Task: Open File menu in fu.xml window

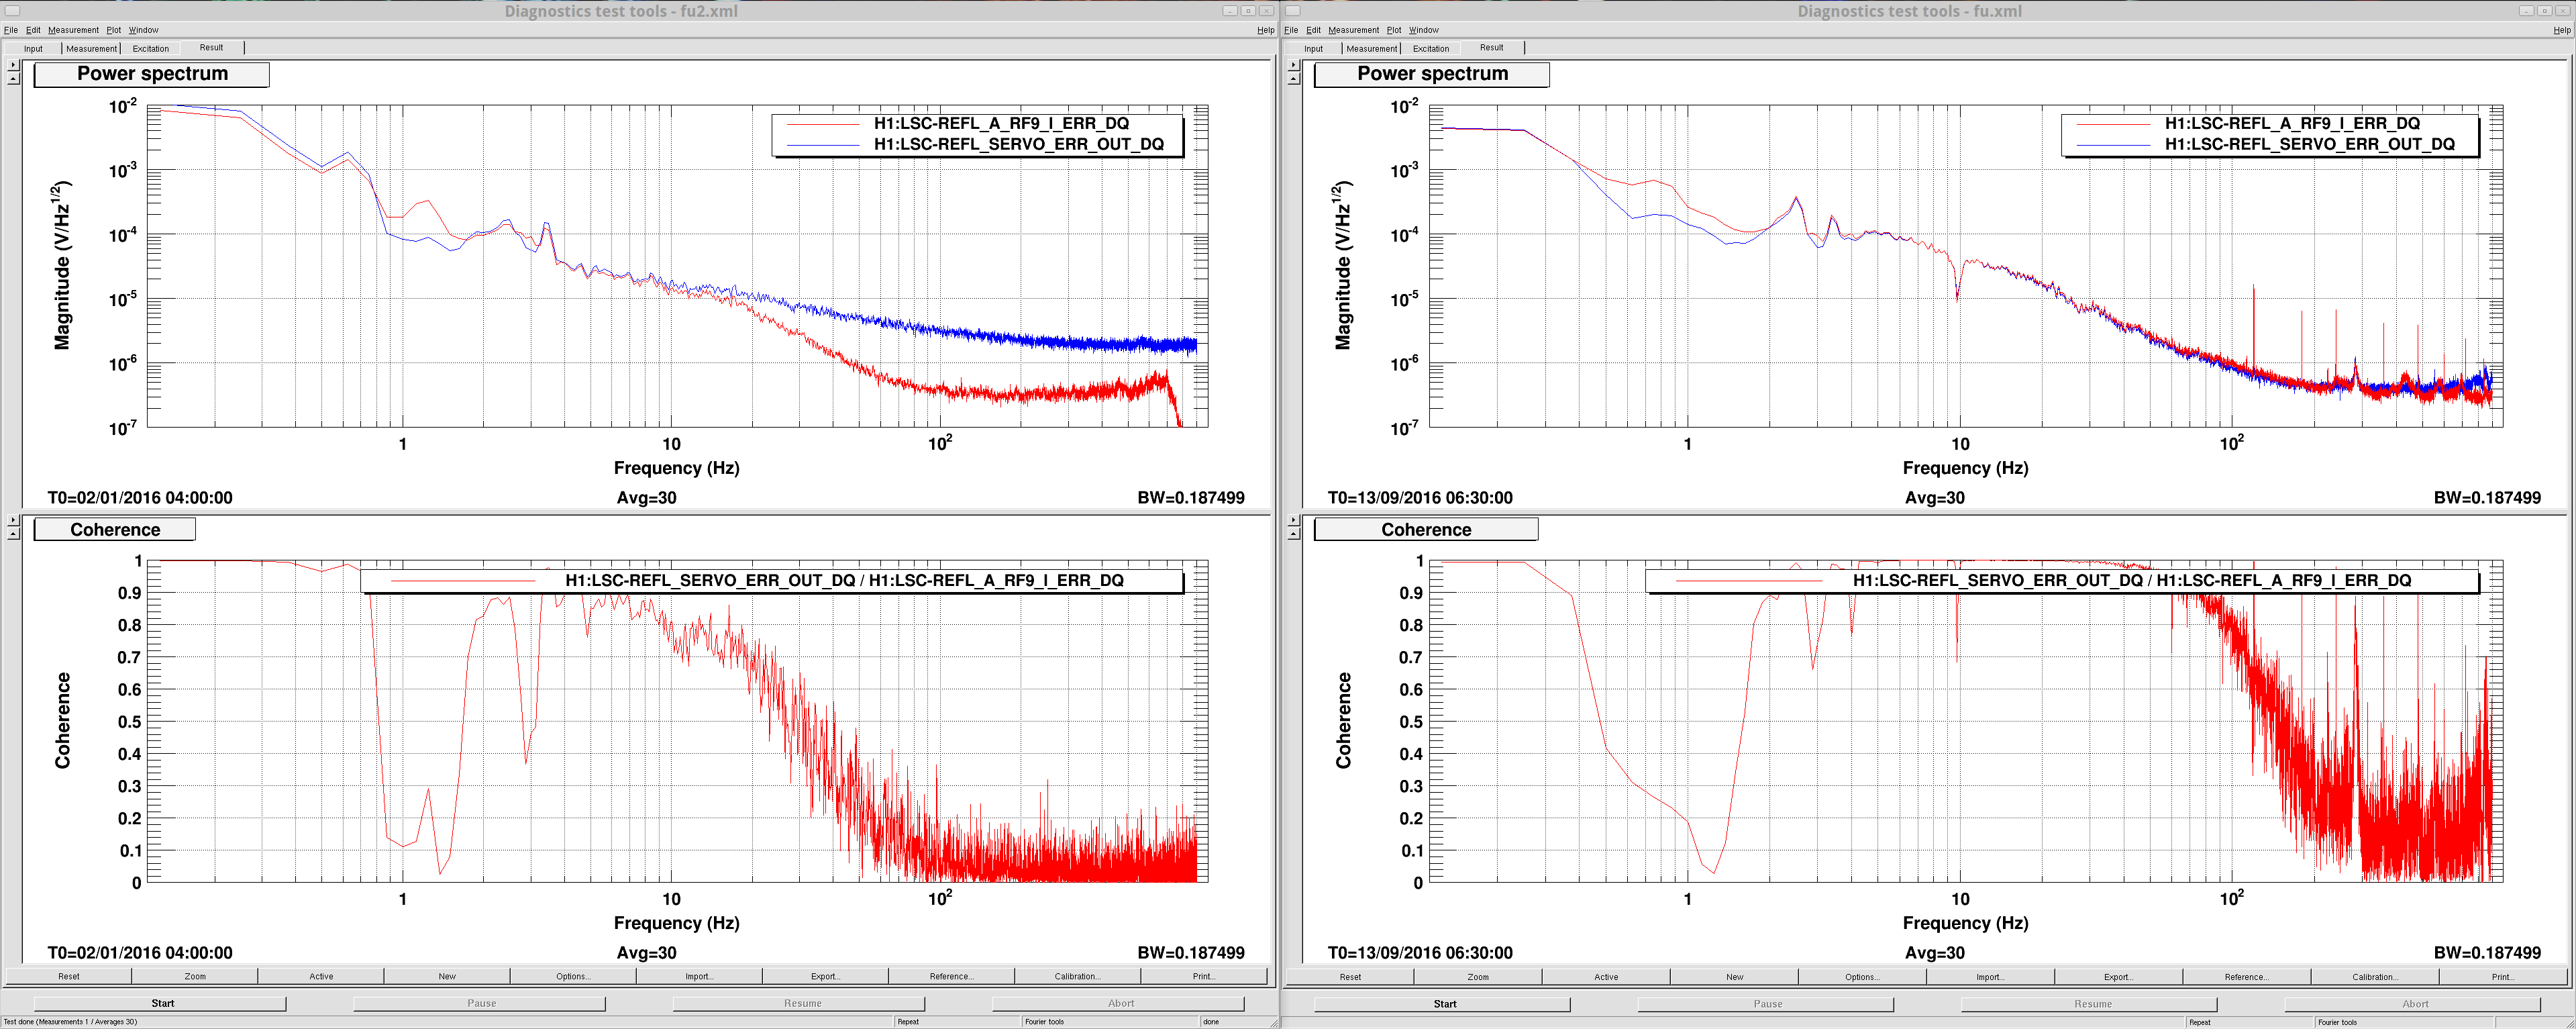Action: click(x=1291, y=30)
